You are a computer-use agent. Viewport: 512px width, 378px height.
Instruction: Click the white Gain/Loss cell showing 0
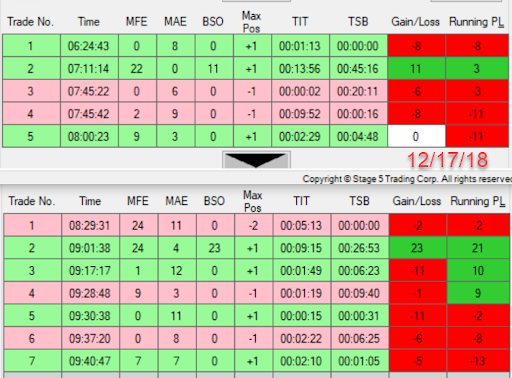tap(416, 136)
